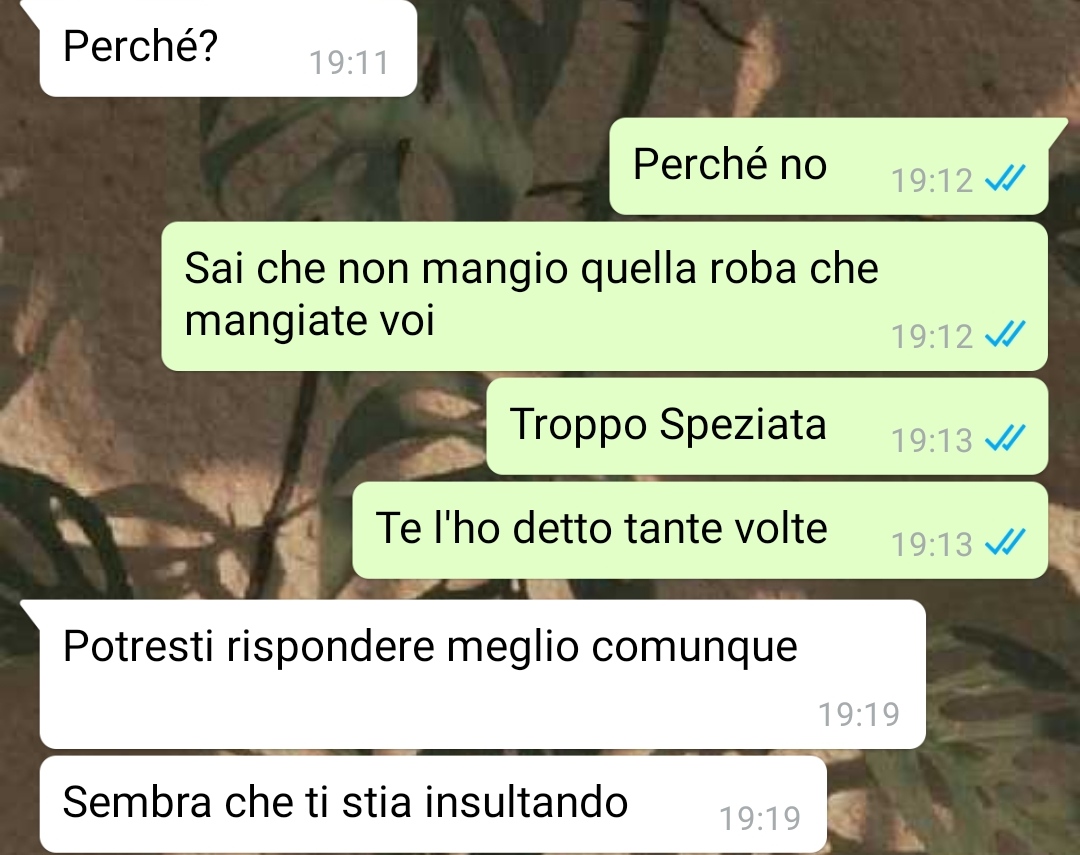Select the "Te l'ho detto tante volte" message

700,530
